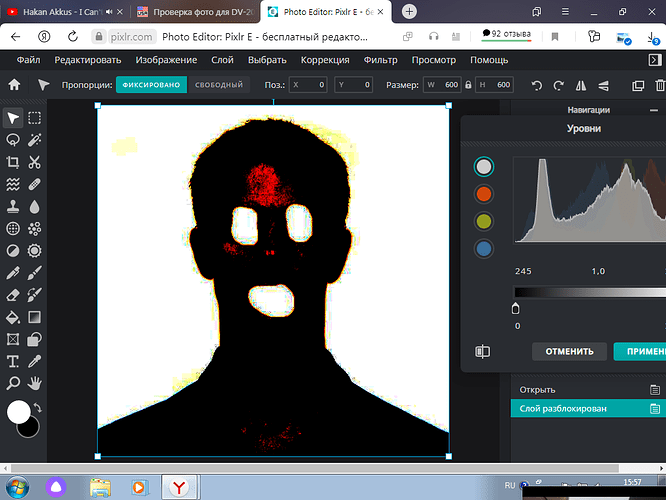Open the Просмотр menu
This screenshot has height=500, width=666.
434,60
